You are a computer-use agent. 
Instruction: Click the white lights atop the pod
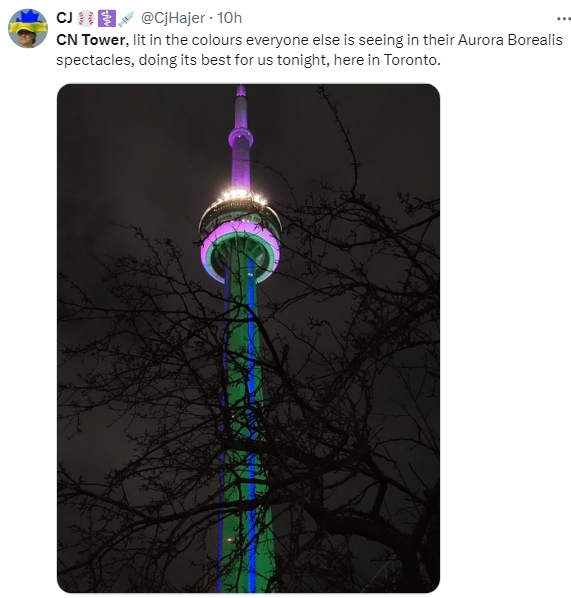(x=241, y=196)
